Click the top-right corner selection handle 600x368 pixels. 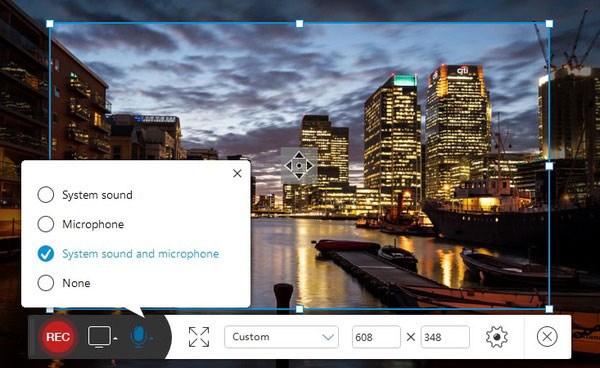(549, 24)
